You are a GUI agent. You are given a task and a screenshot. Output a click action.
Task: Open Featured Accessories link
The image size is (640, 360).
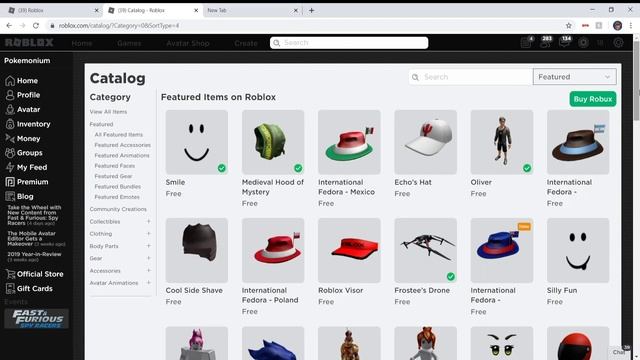click(x=122, y=145)
